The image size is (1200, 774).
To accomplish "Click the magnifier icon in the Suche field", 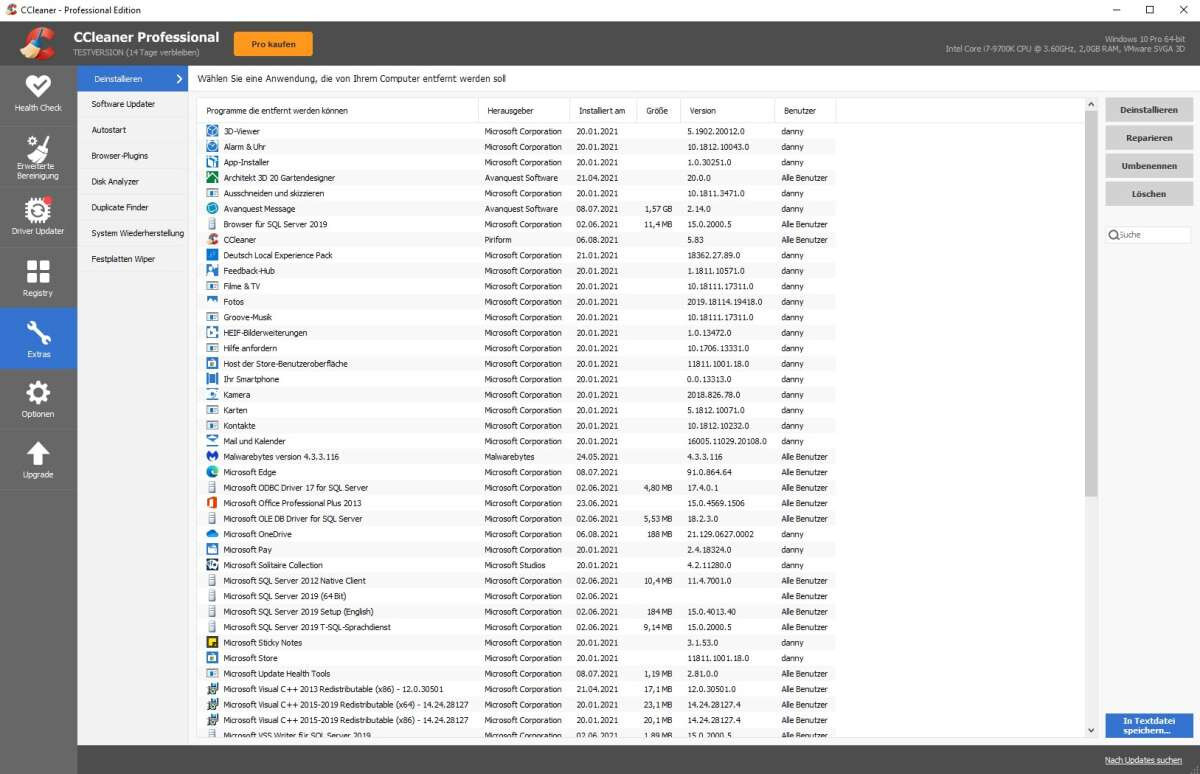I will (1113, 234).
